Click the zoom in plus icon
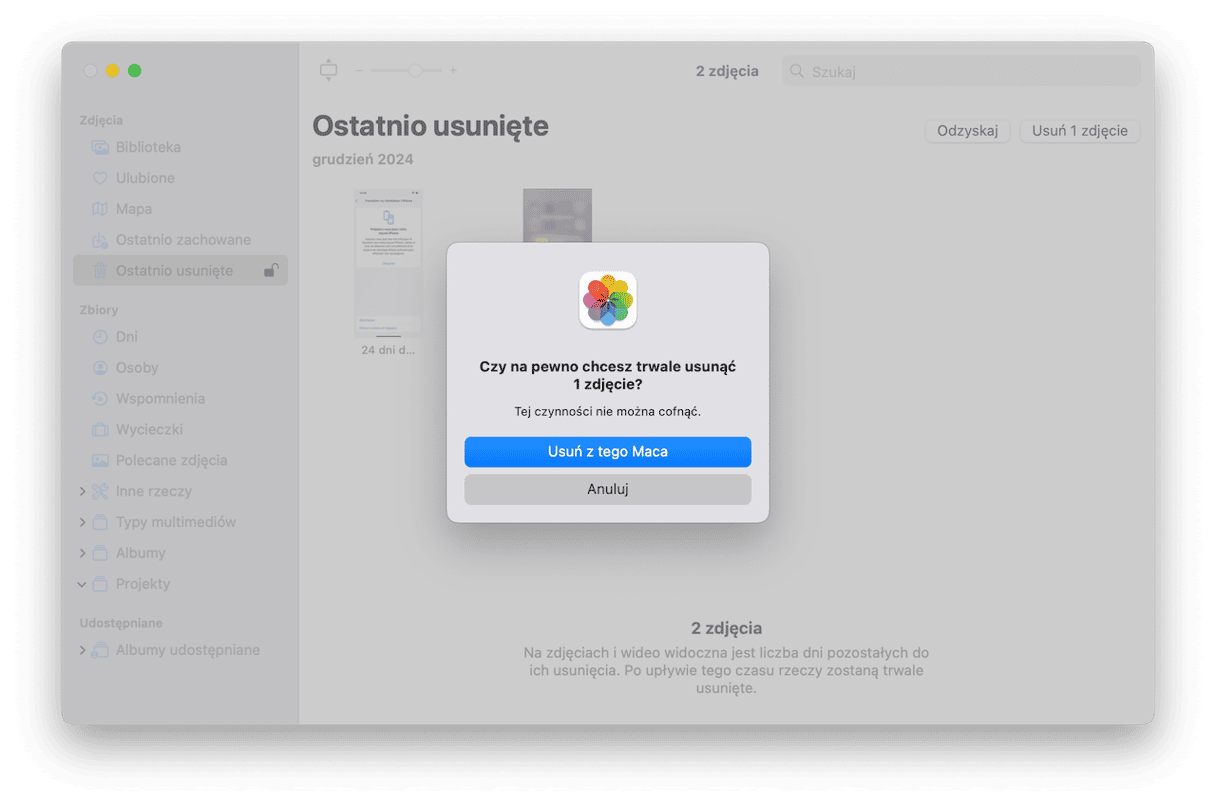The width and height of the screenshot is (1216, 806). [x=453, y=71]
